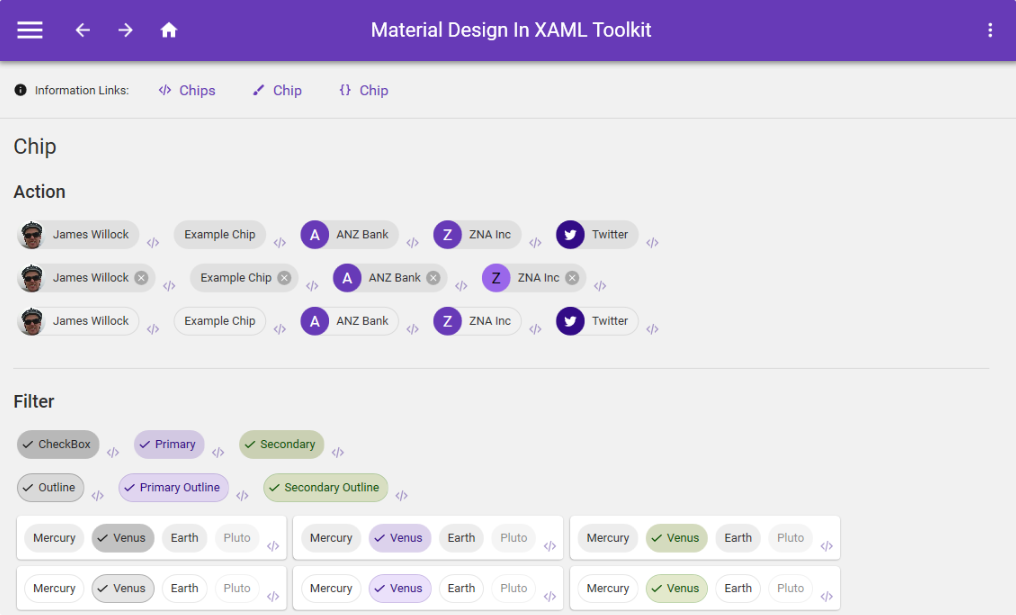Toggle the Secondary Outline filter chip
The image size is (1016, 615).
(325, 488)
